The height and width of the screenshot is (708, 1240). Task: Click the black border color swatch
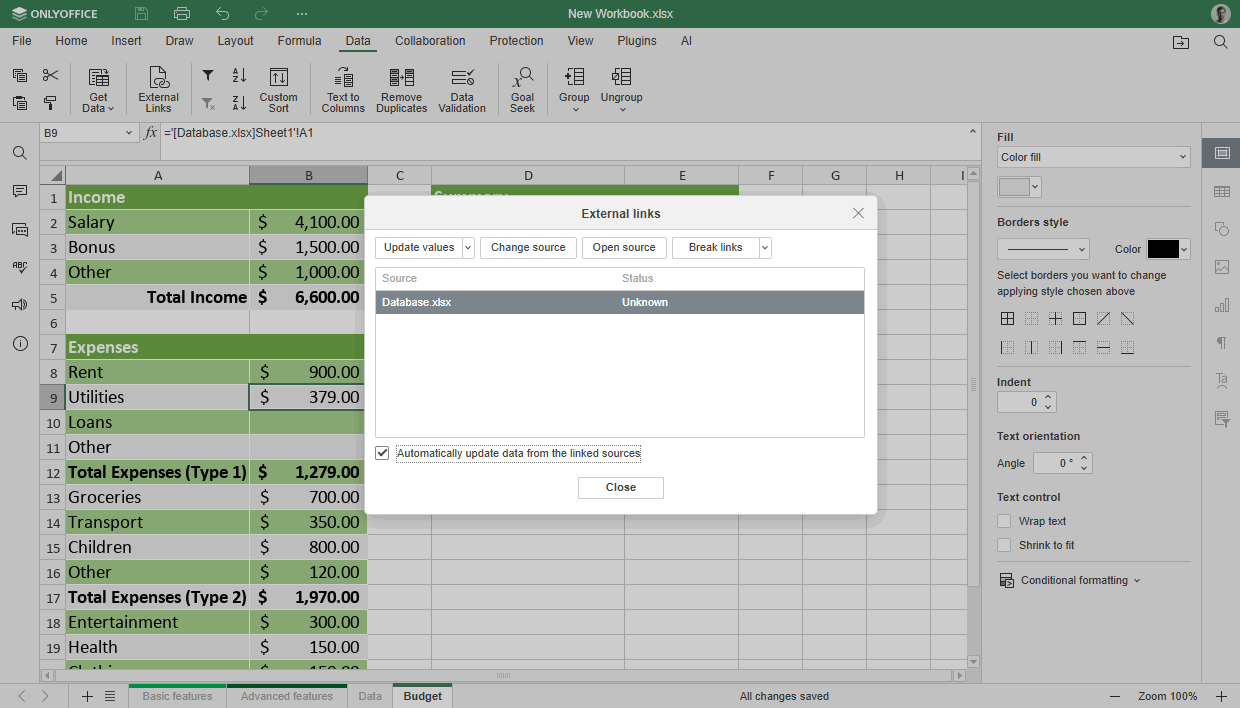coord(1163,249)
